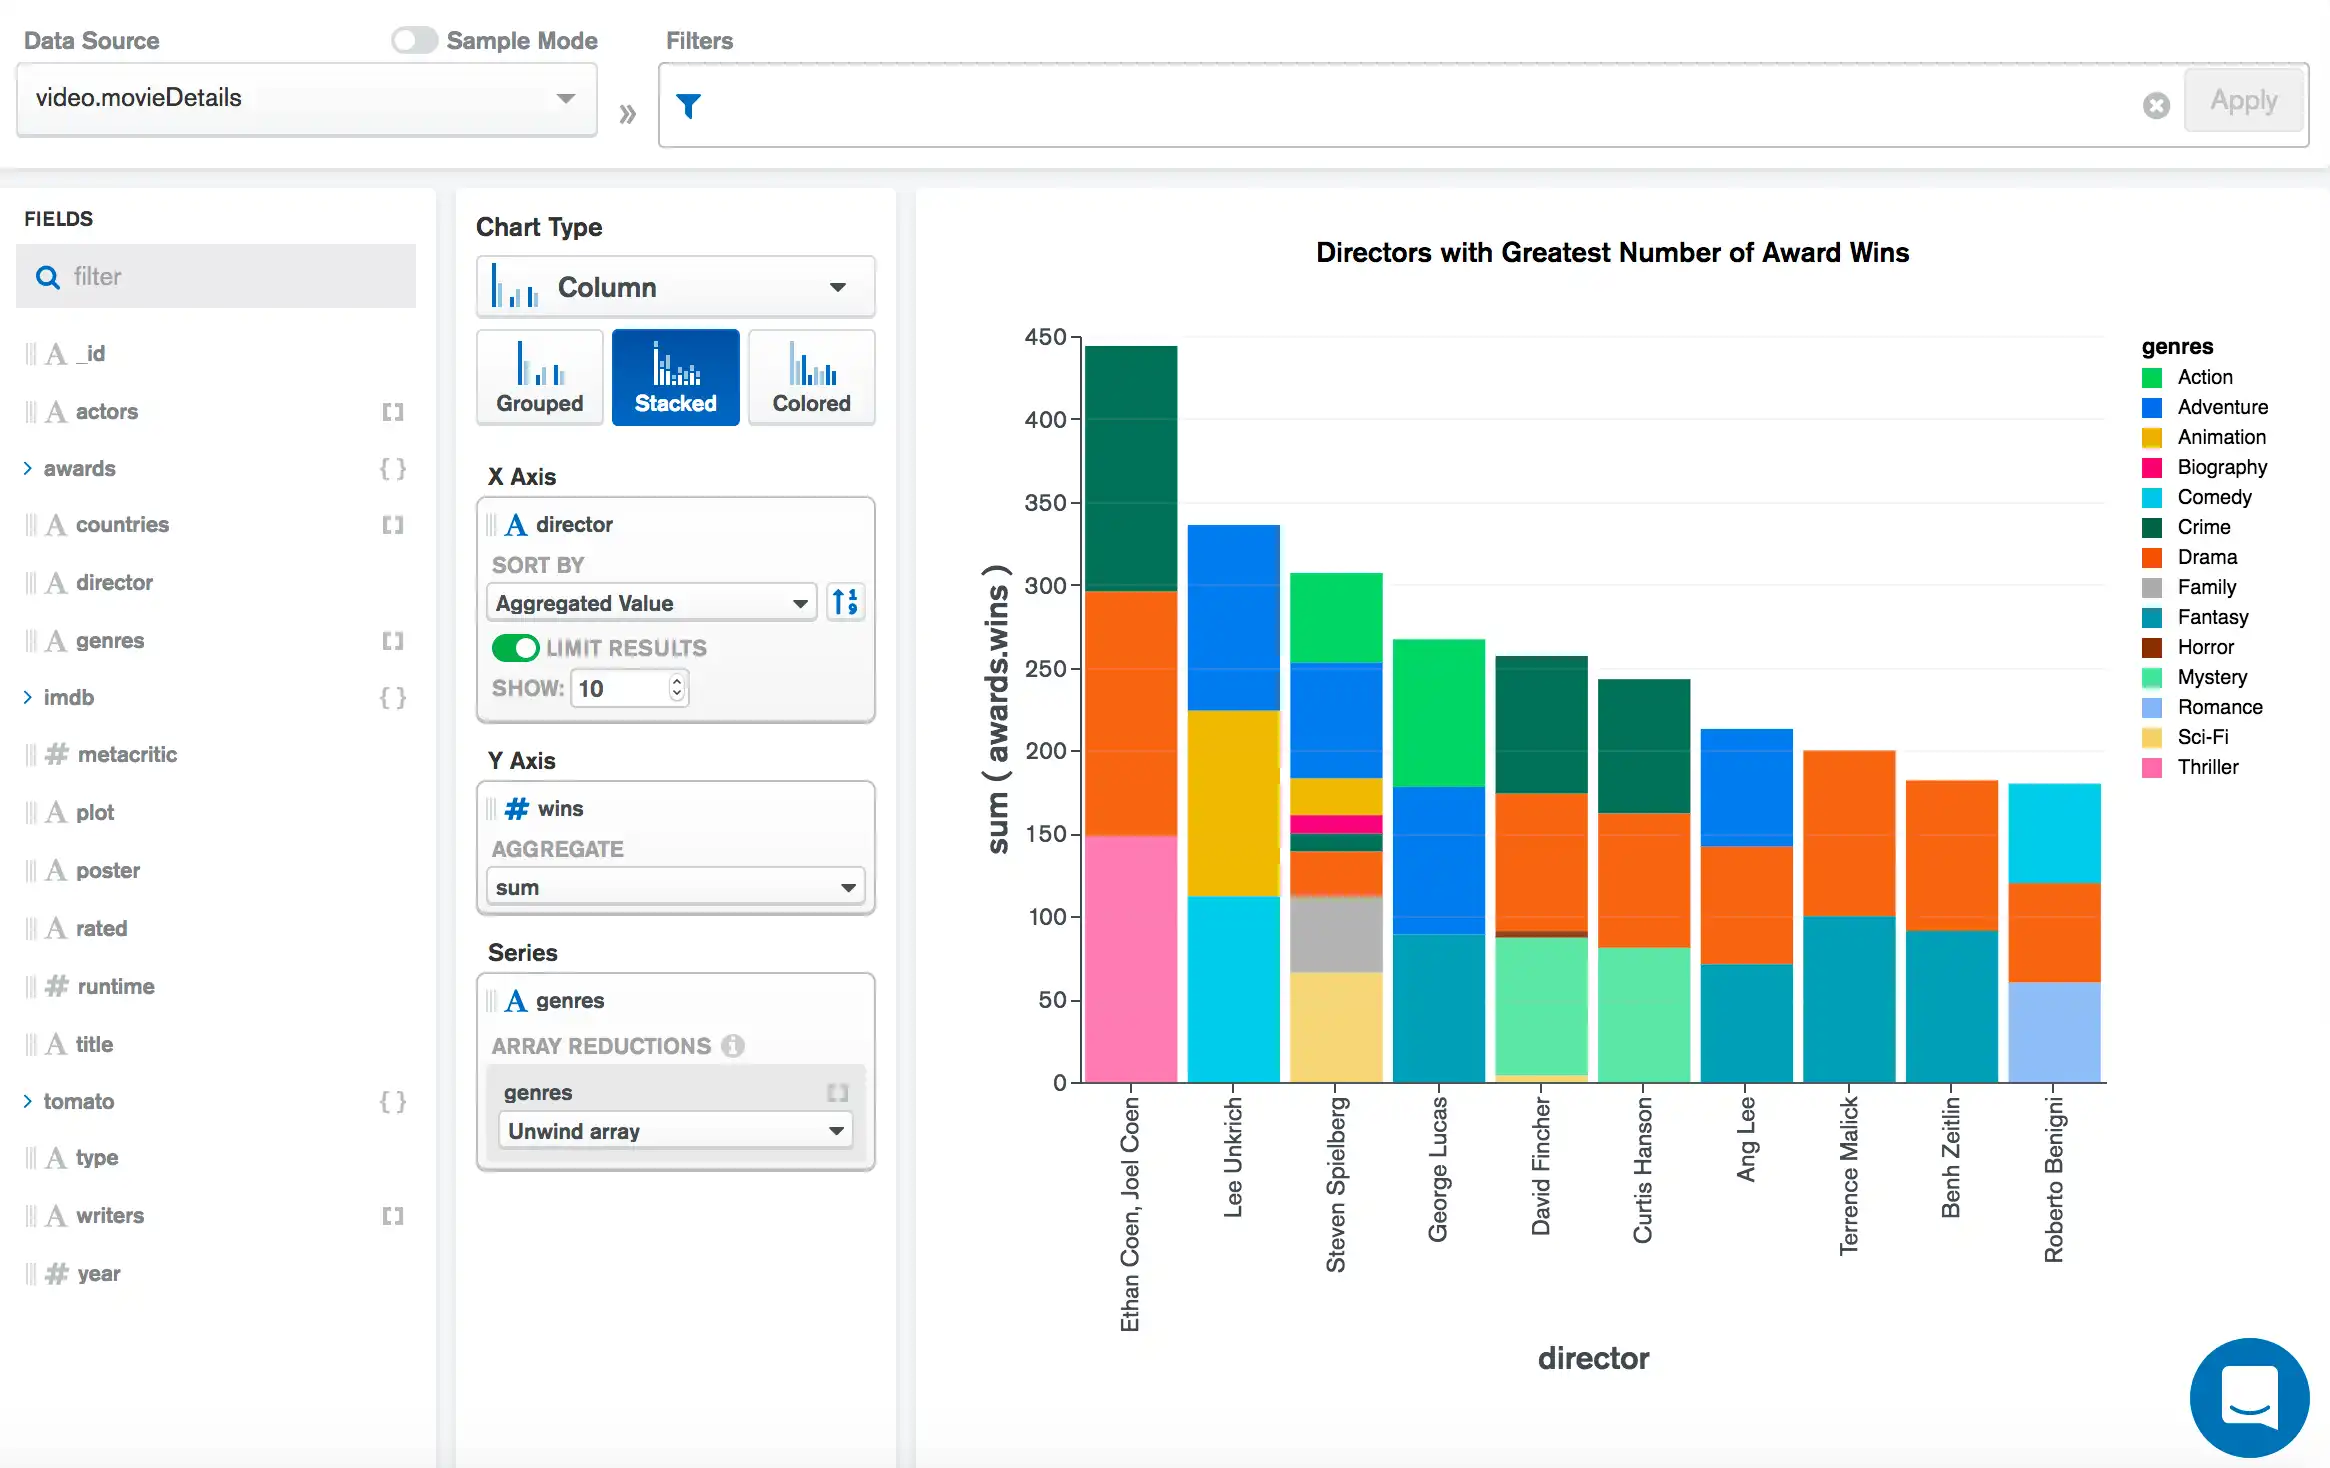
Task: Click the Array Reductions info icon
Action: pos(733,1045)
